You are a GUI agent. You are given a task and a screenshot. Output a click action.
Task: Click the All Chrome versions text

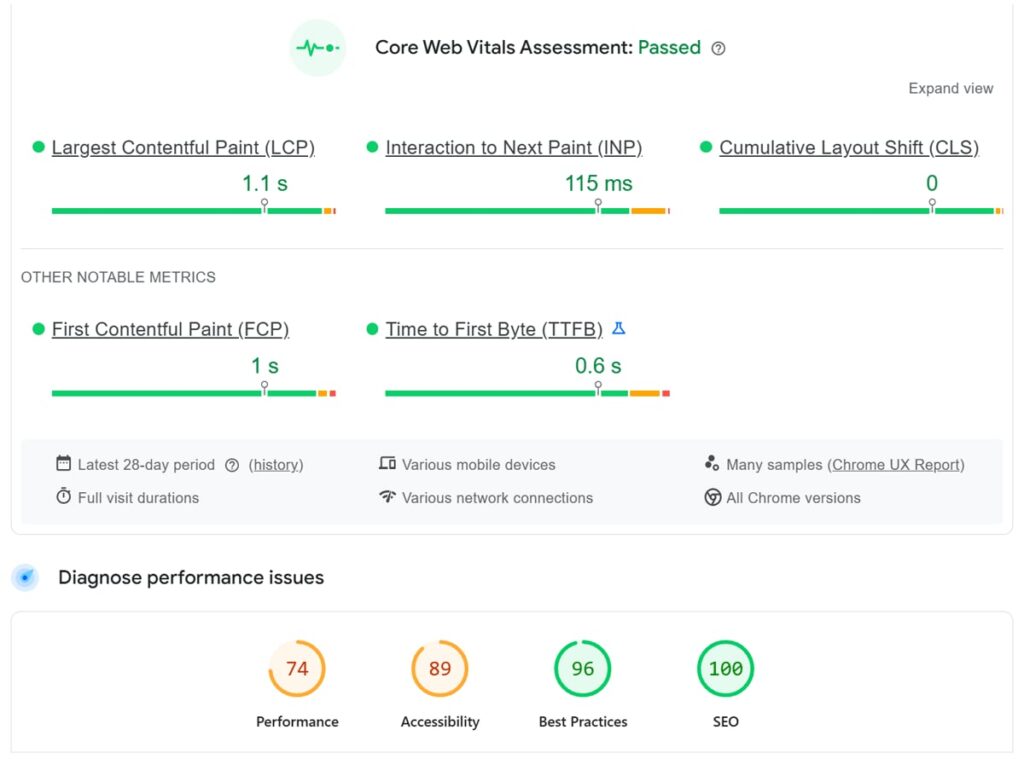pyautogui.click(x=793, y=498)
